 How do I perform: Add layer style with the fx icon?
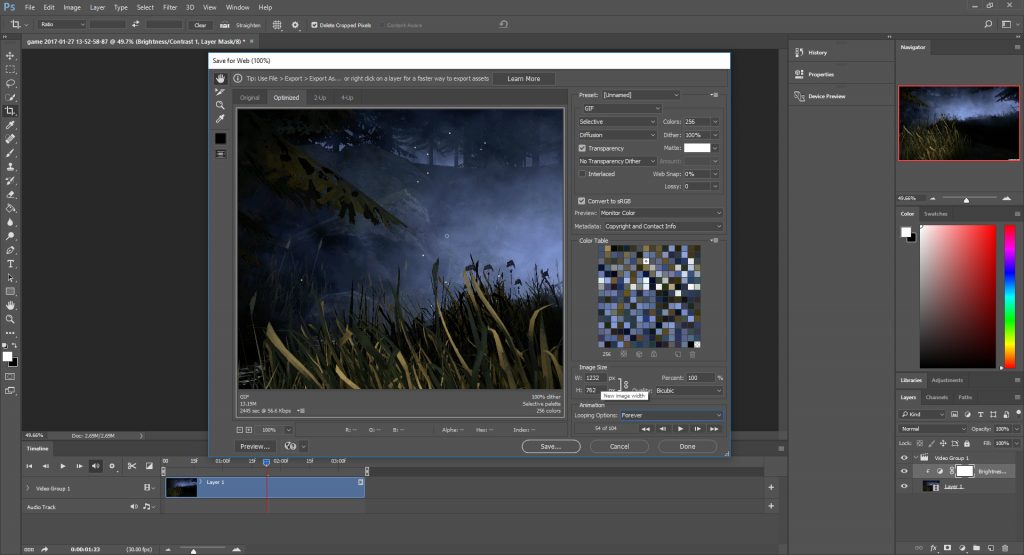coord(933,548)
